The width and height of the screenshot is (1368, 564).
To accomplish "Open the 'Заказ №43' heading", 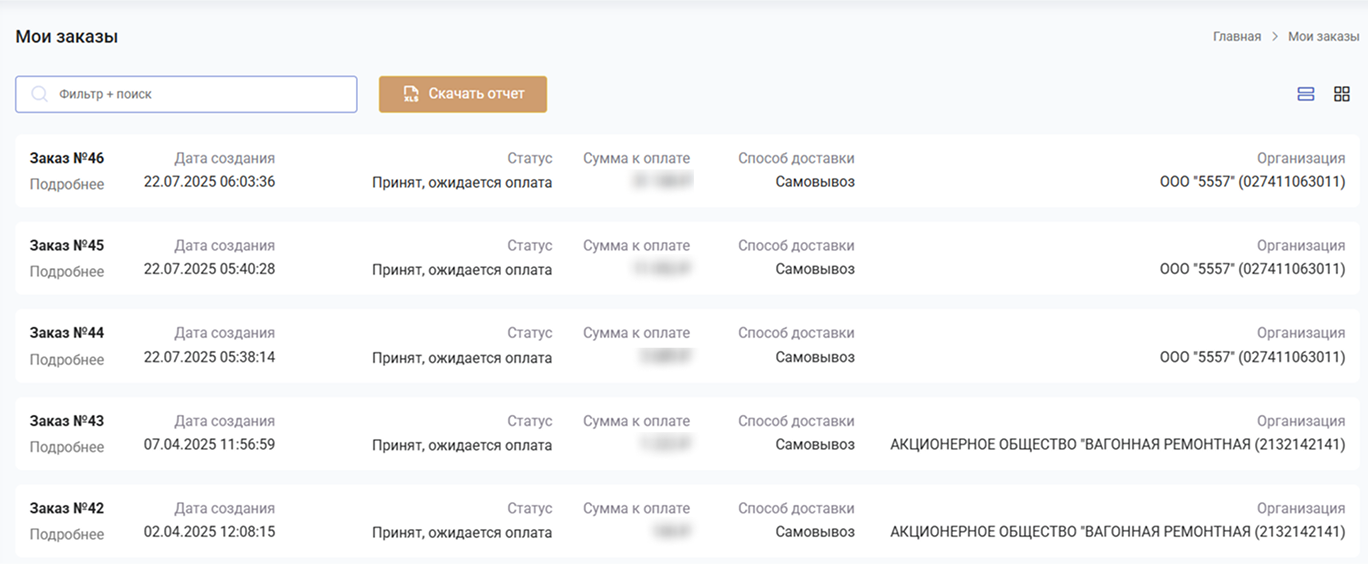I will (66, 421).
